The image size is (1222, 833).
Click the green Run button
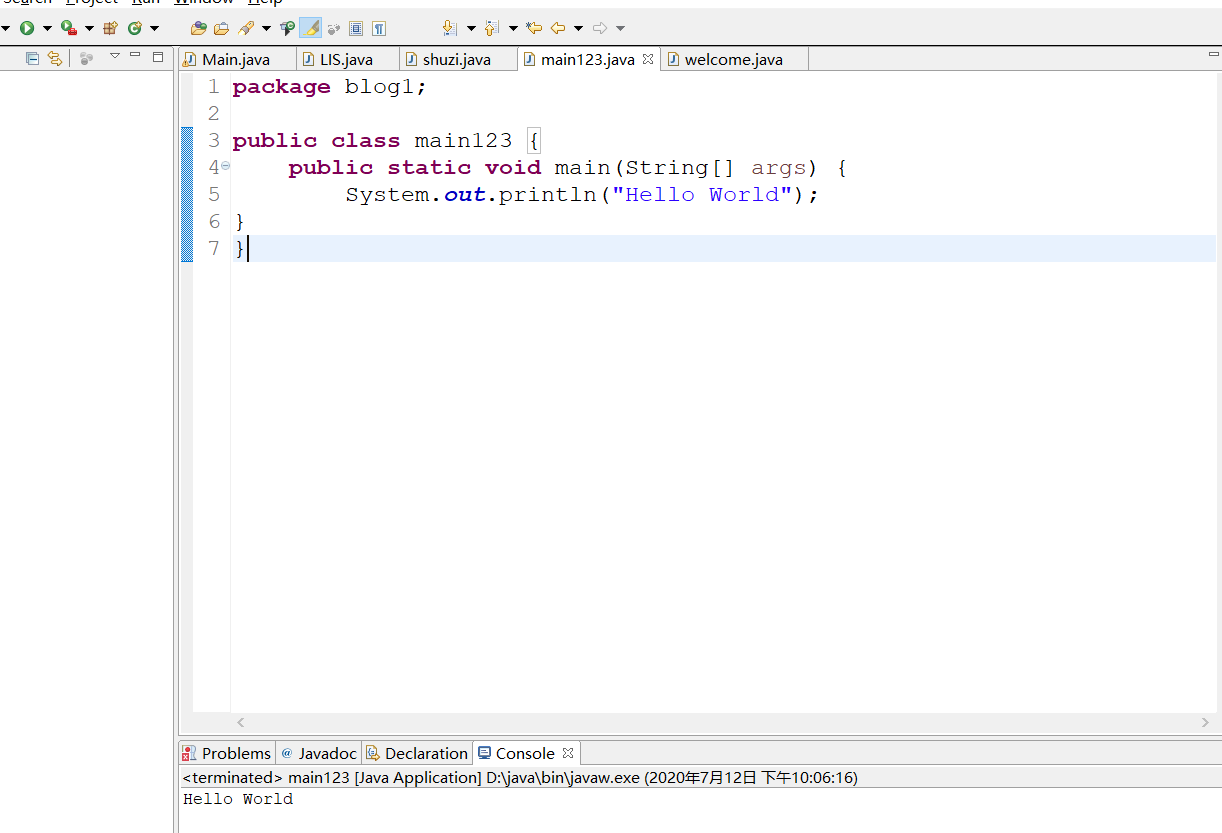[26, 28]
